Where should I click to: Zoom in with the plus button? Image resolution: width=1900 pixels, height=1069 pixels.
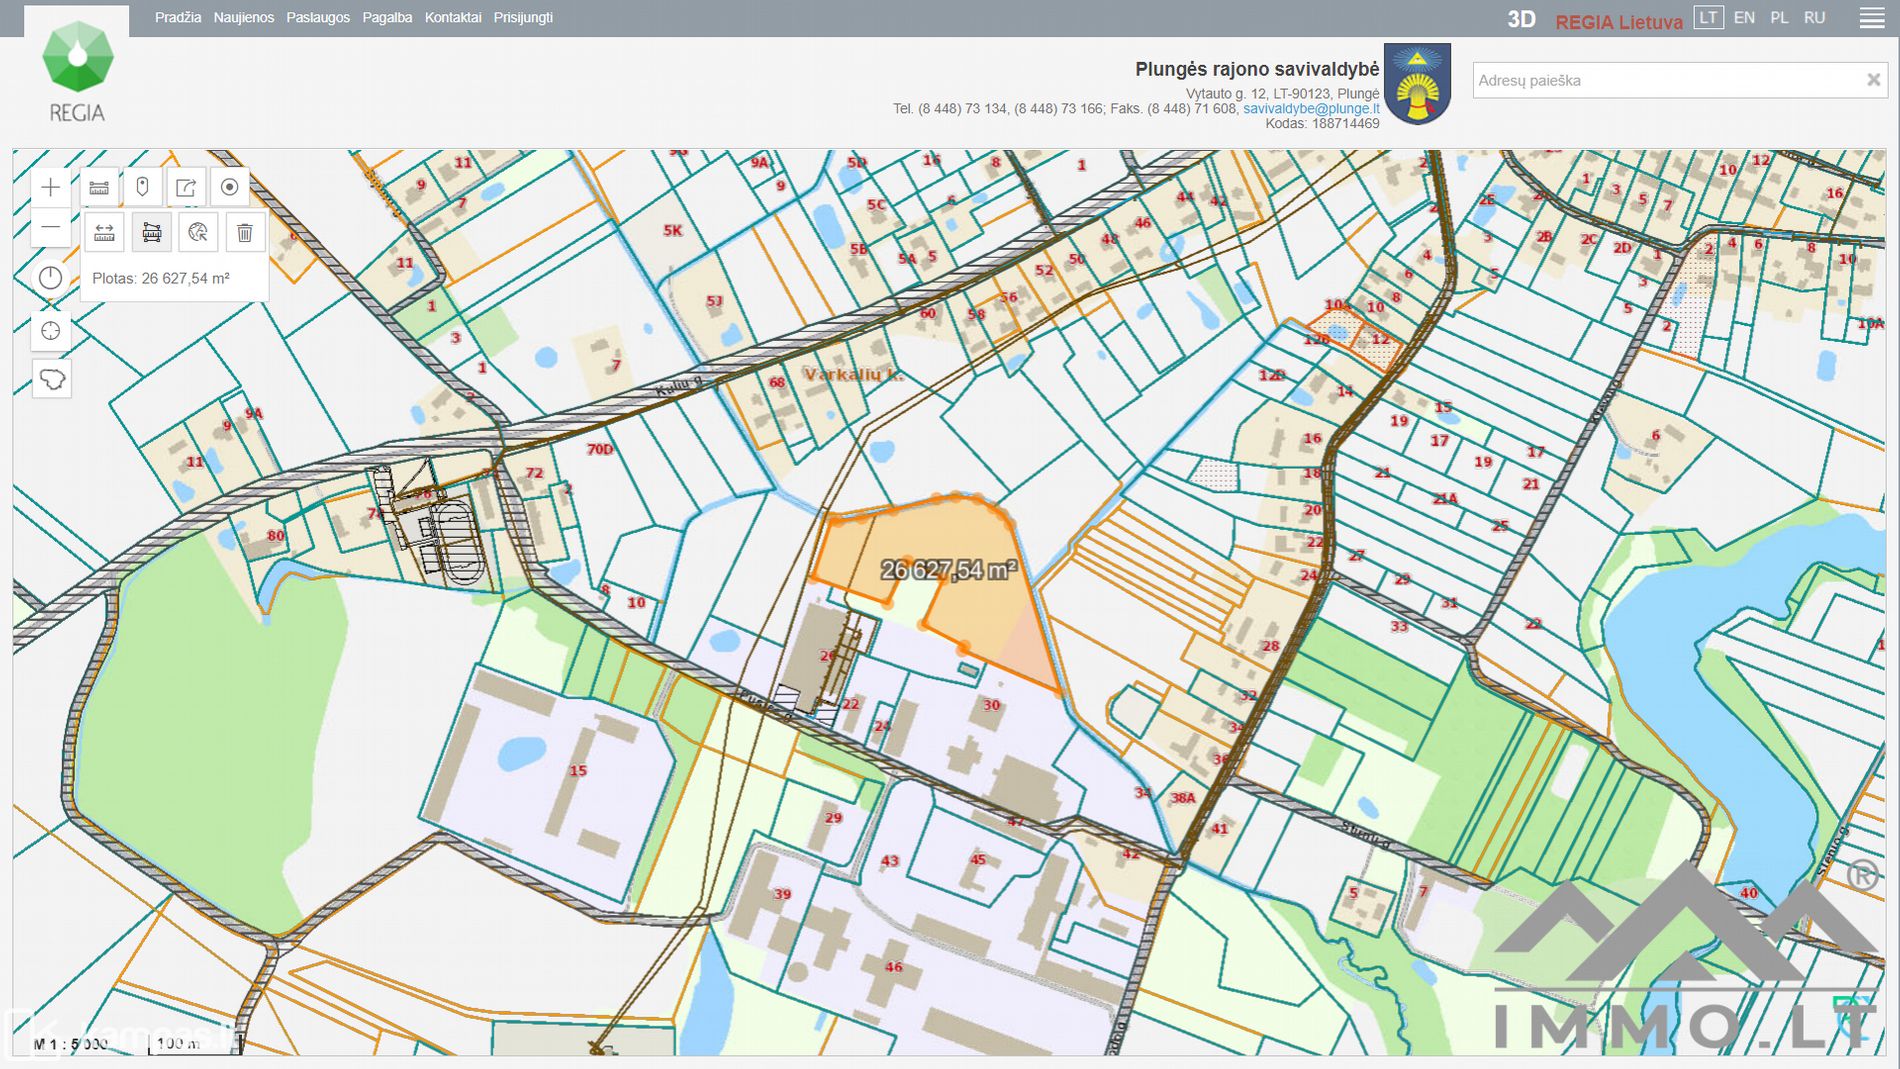(50, 187)
